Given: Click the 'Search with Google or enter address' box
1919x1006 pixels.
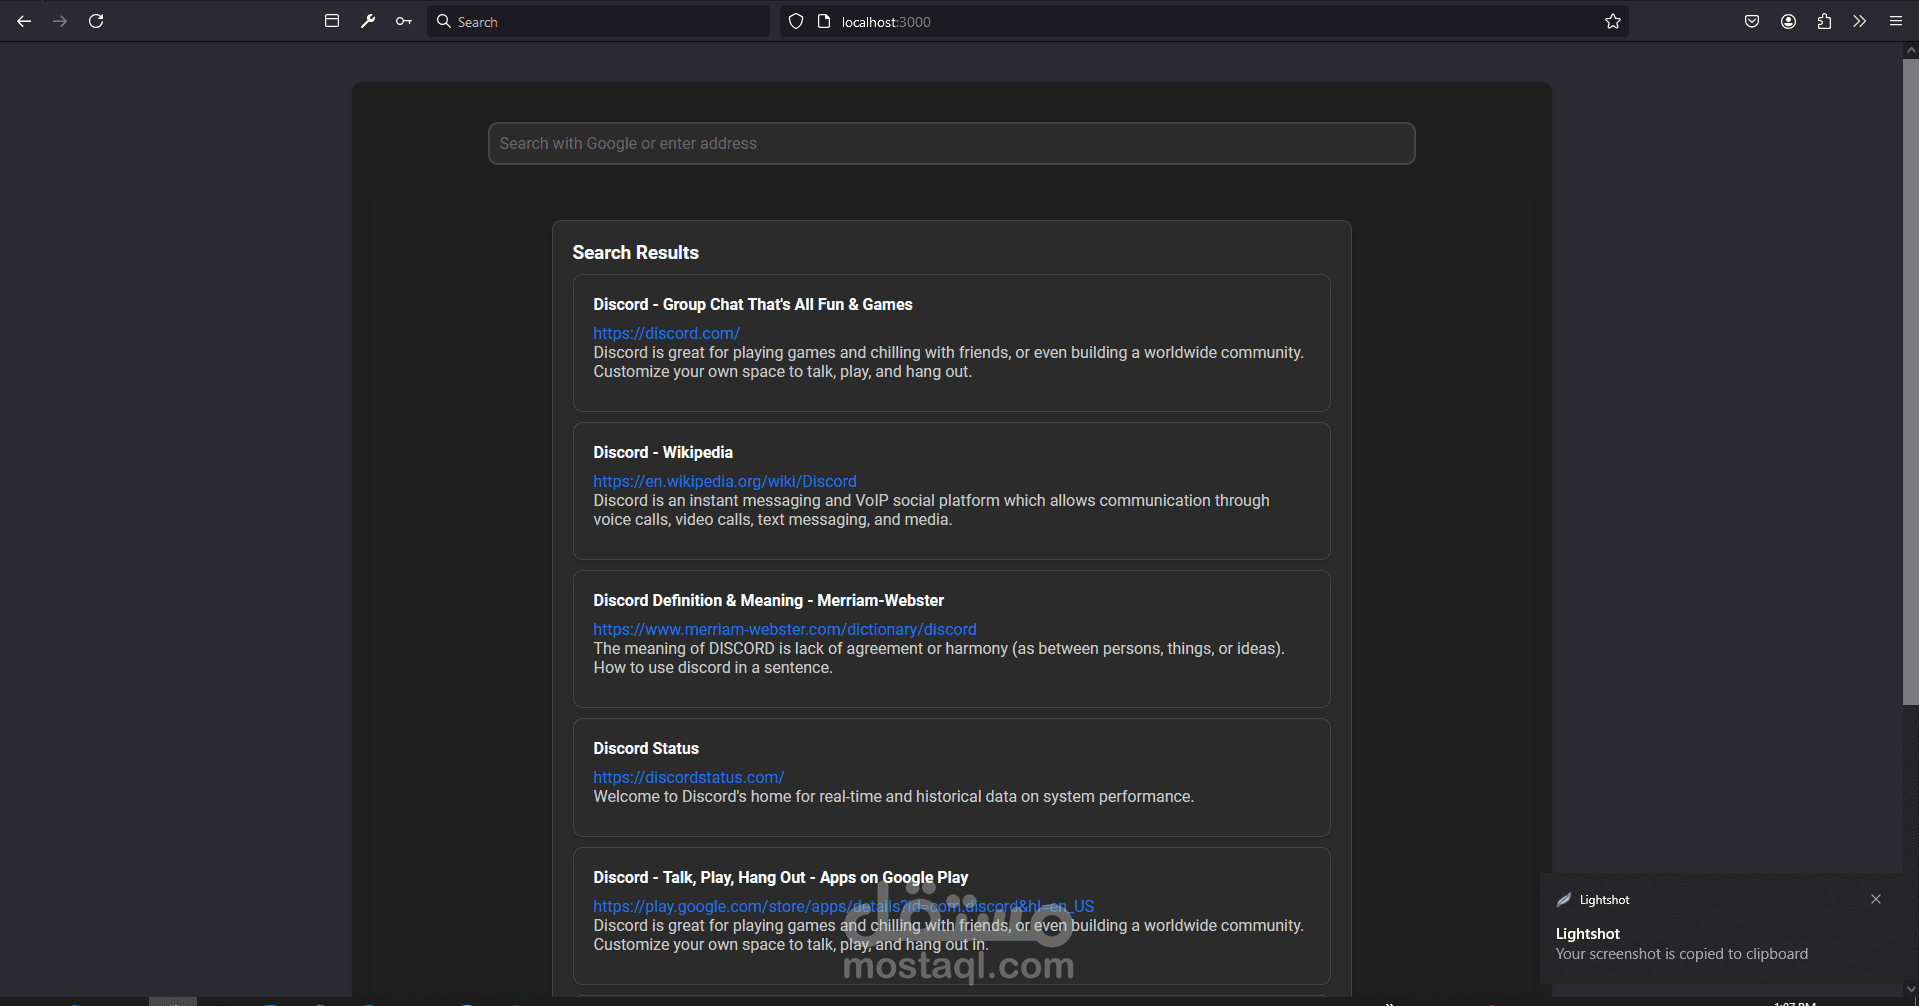Looking at the screenshot, I should (x=951, y=143).
